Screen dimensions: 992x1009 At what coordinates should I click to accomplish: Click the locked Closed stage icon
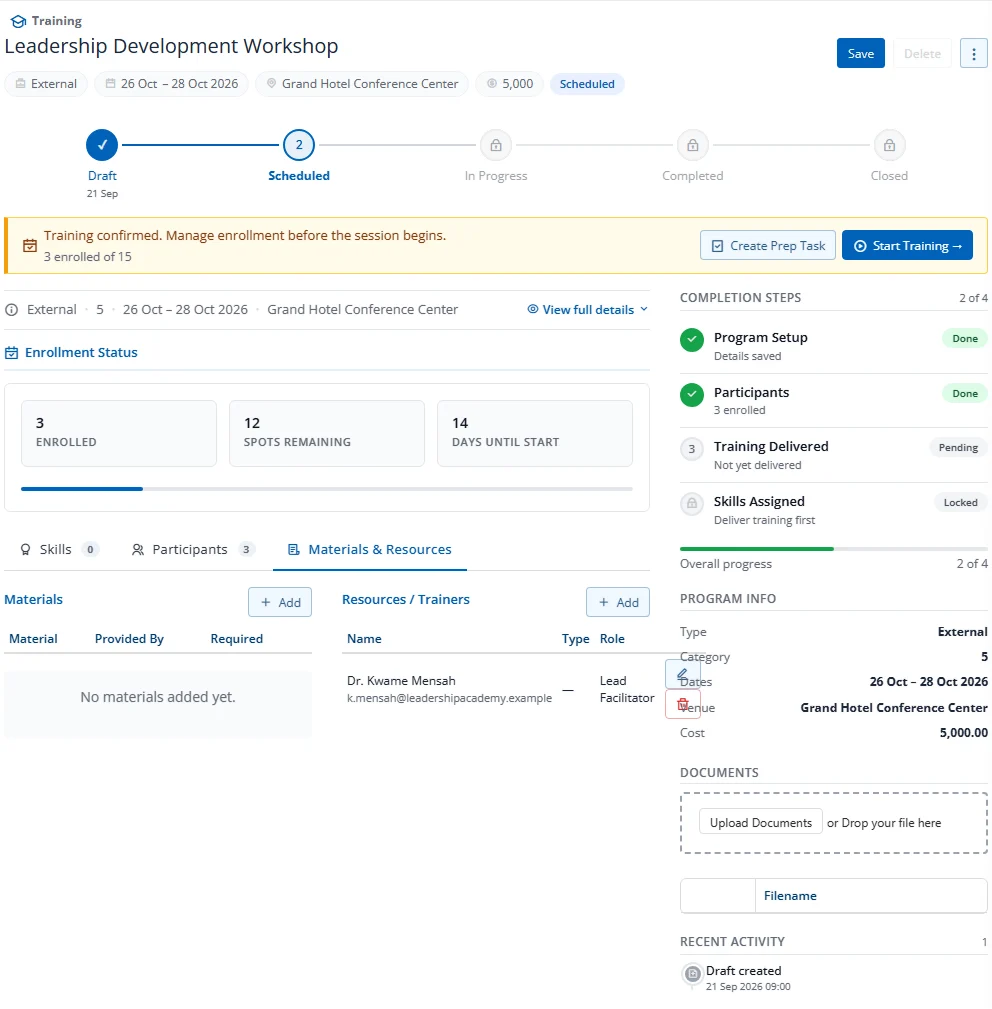click(x=889, y=145)
